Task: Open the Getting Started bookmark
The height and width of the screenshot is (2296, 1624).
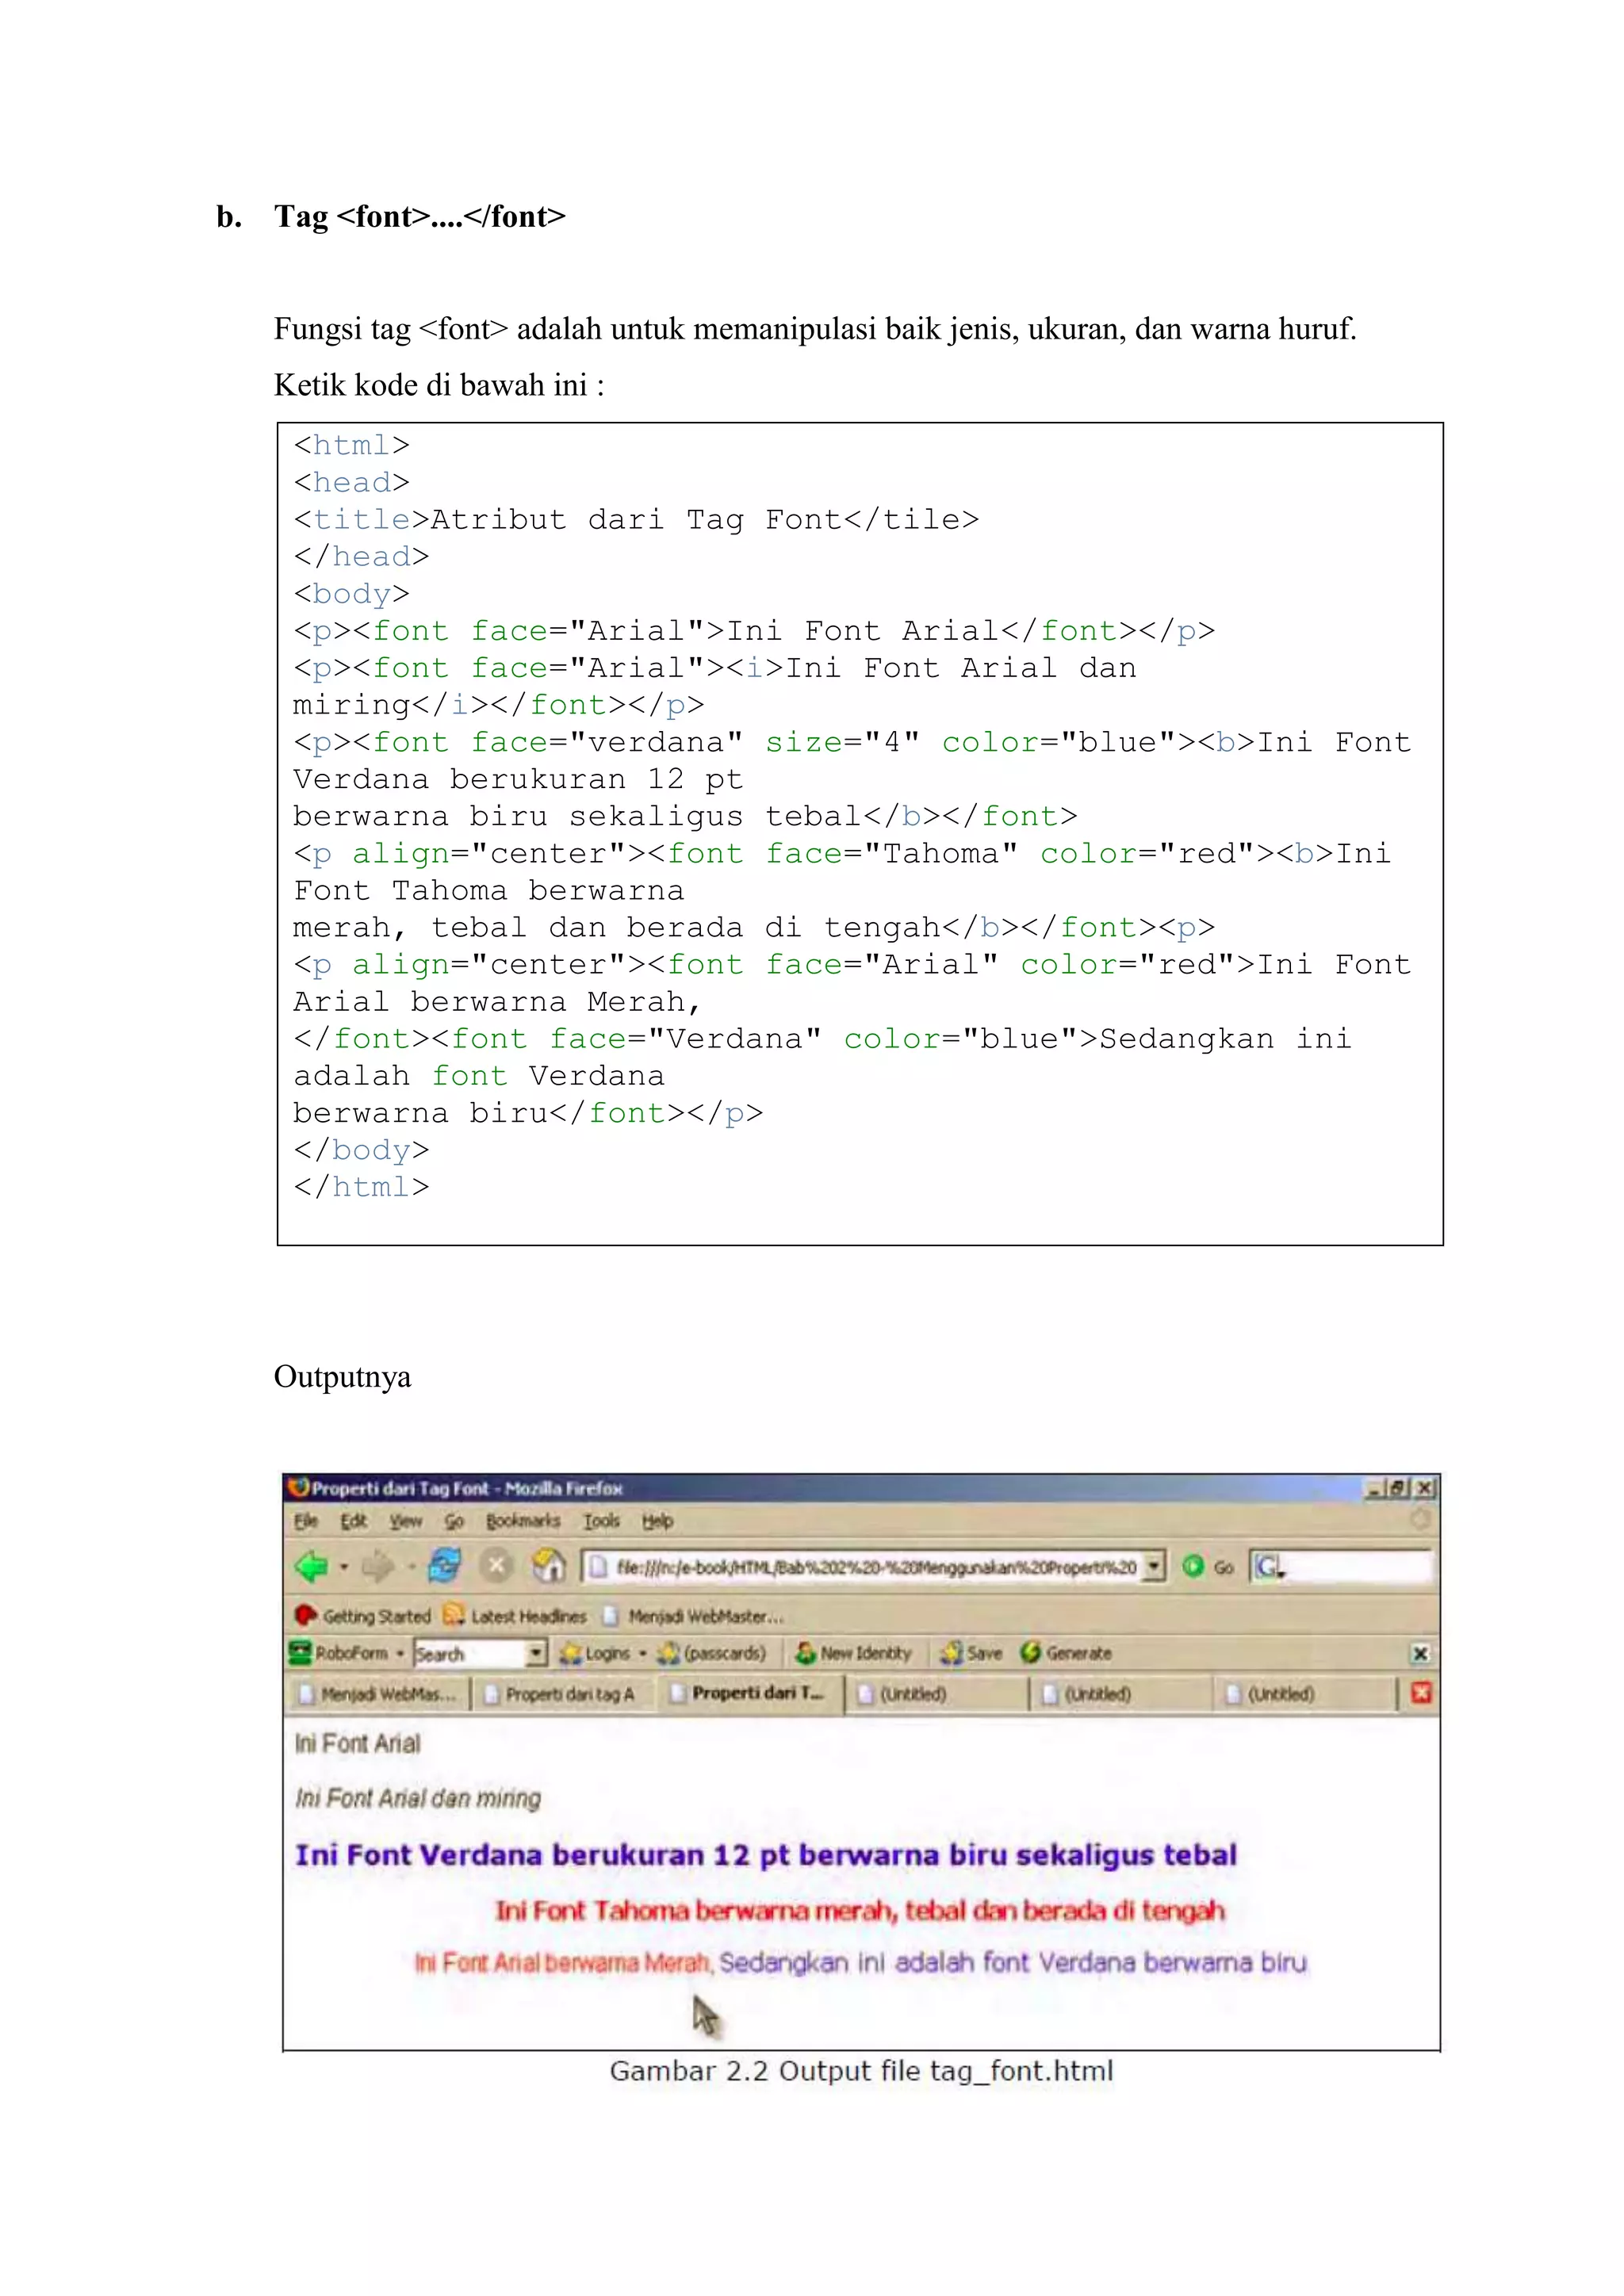Action: click(362, 1616)
